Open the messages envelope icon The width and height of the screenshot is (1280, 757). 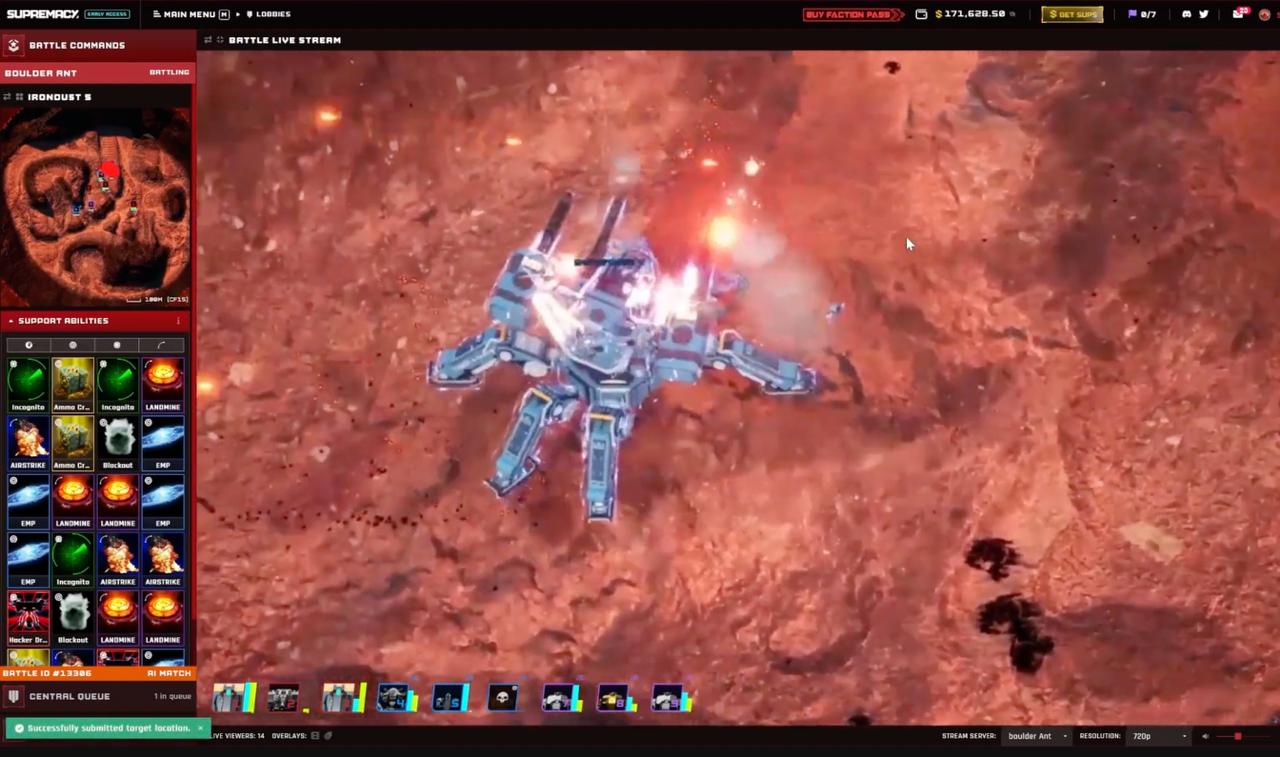coord(1238,14)
